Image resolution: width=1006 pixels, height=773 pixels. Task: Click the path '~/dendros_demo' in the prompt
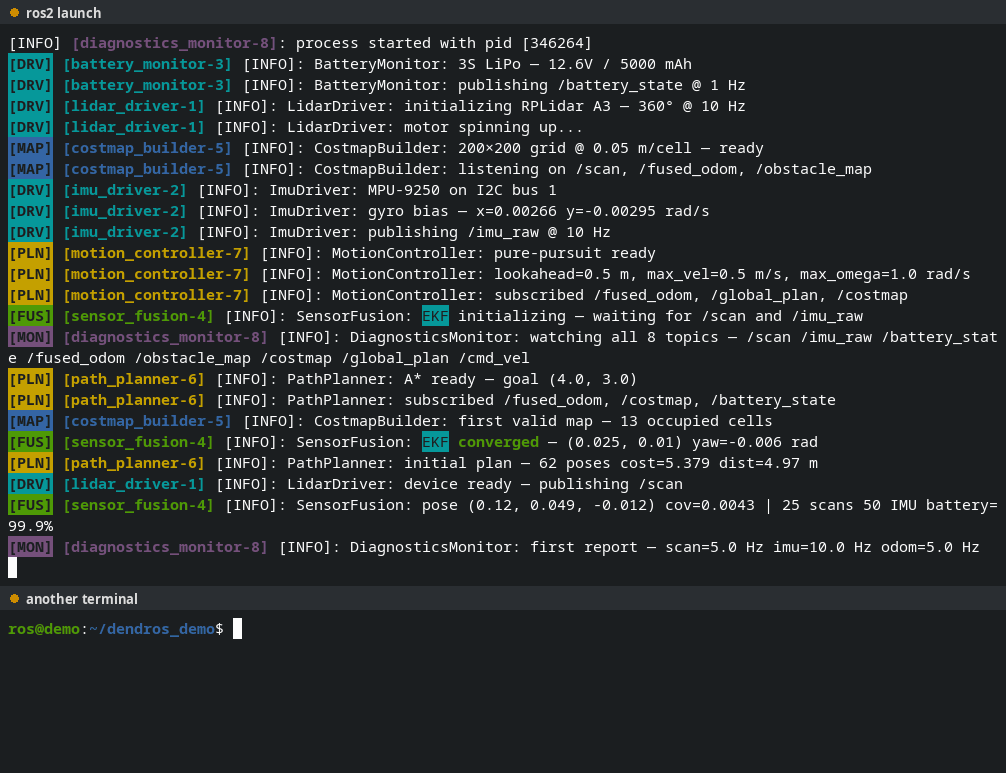152,629
